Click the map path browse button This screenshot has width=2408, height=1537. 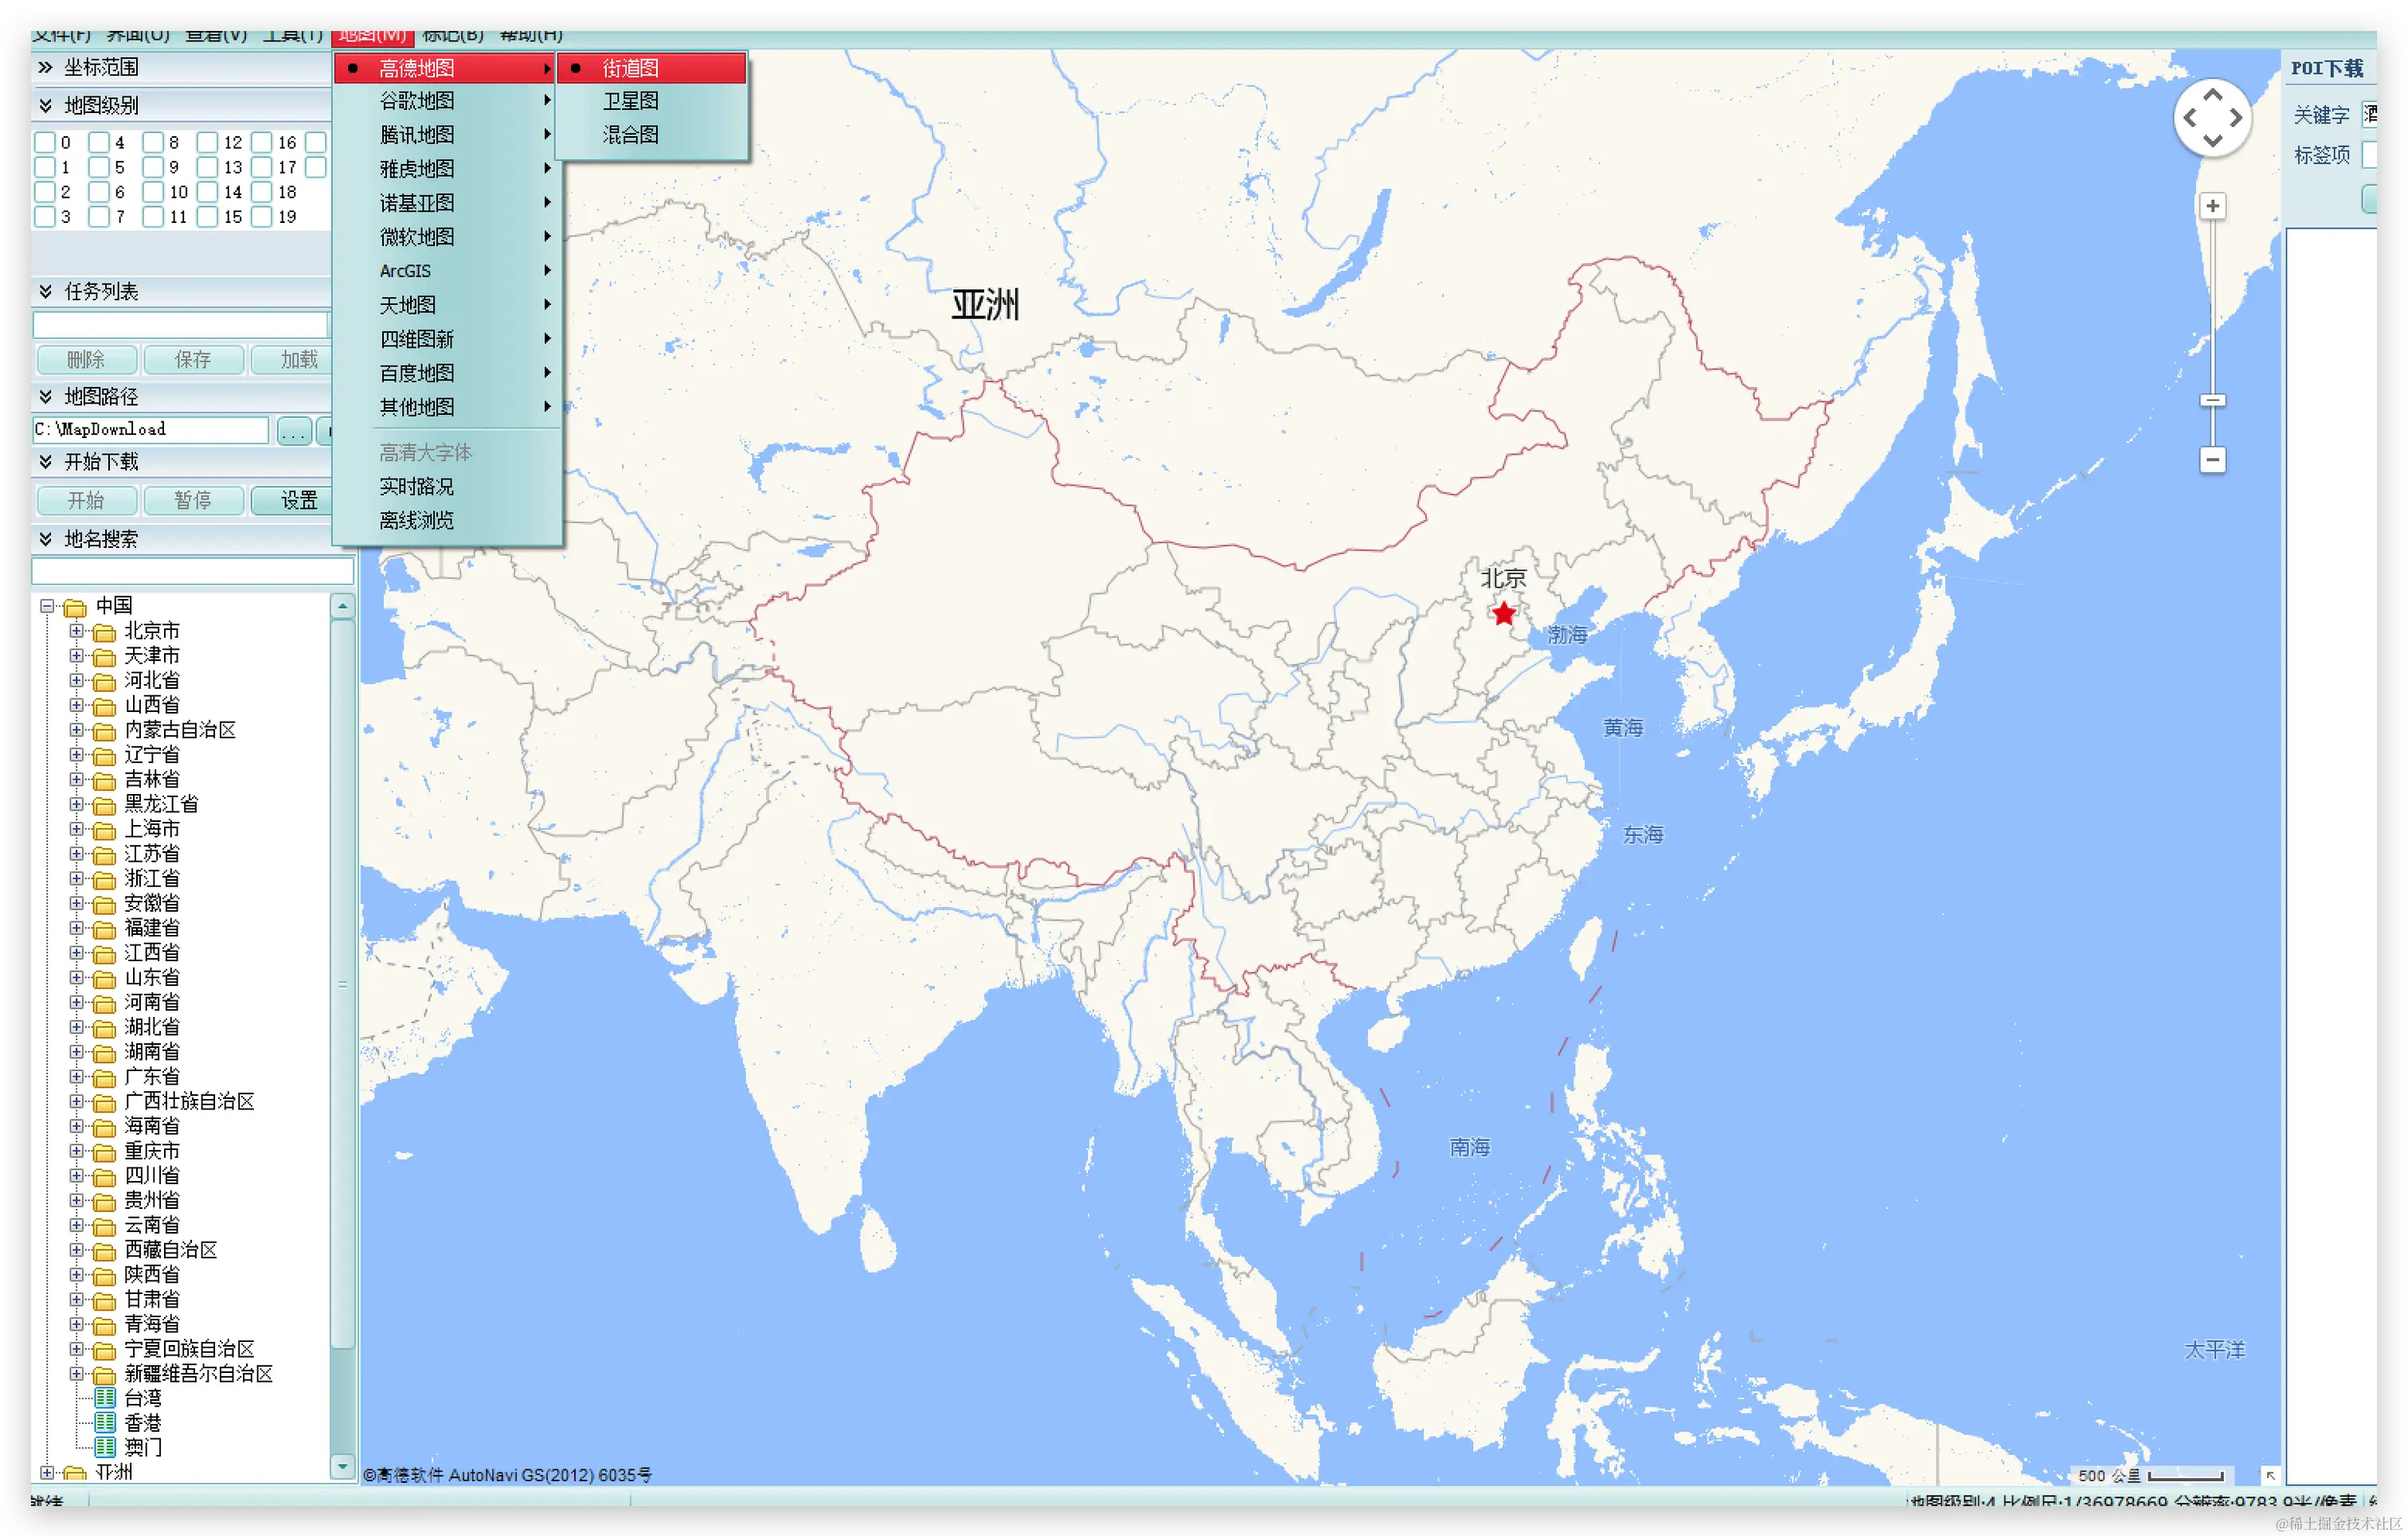pos(293,431)
